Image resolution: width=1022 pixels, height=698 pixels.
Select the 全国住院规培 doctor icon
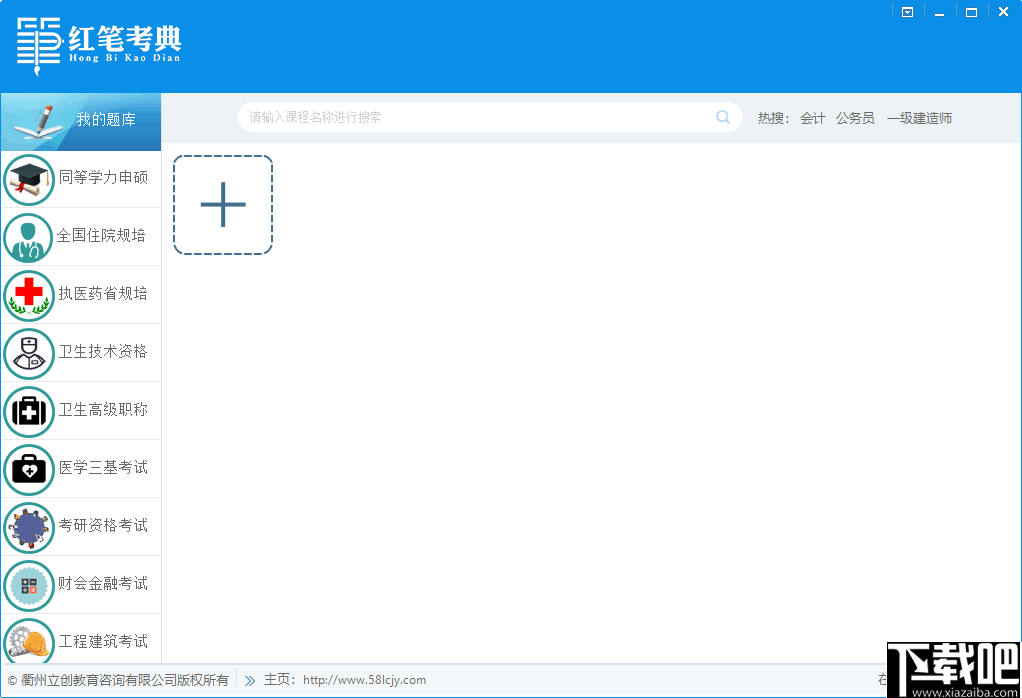28,237
